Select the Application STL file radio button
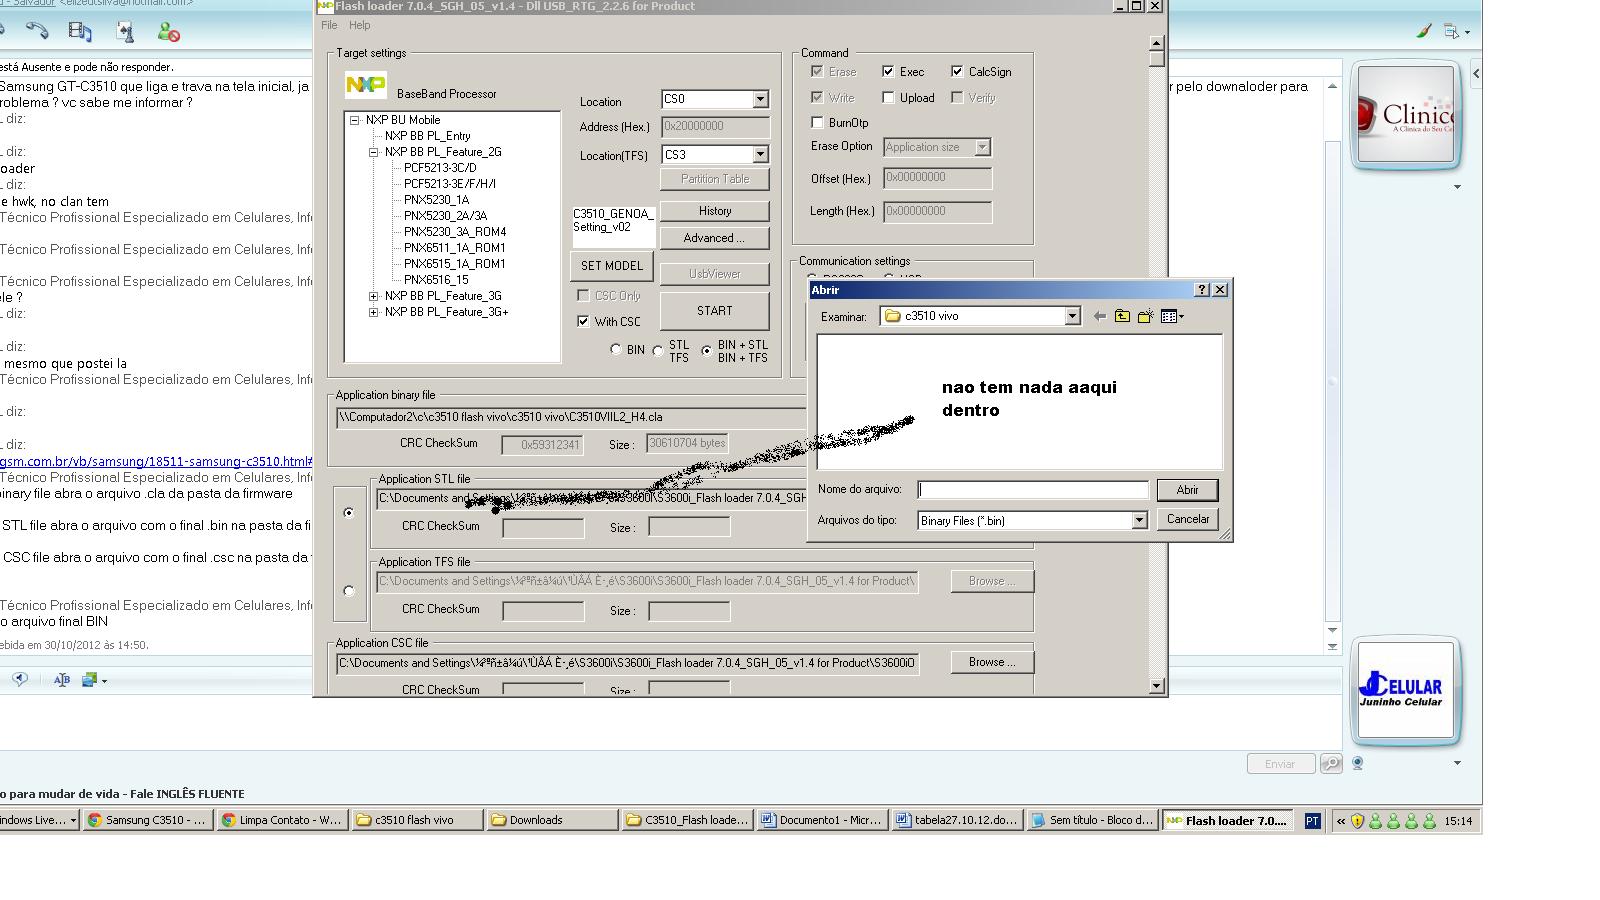This screenshot has width=1600, height=900. (x=349, y=512)
